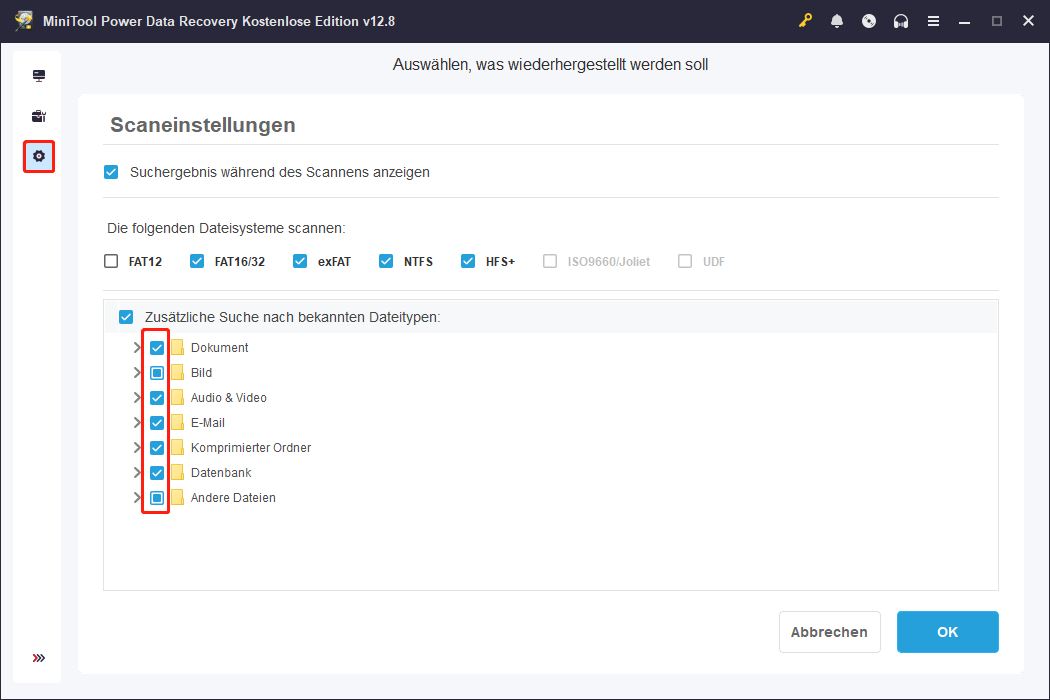Select the Dokument tree label
The height and width of the screenshot is (700, 1050).
point(220,348)
